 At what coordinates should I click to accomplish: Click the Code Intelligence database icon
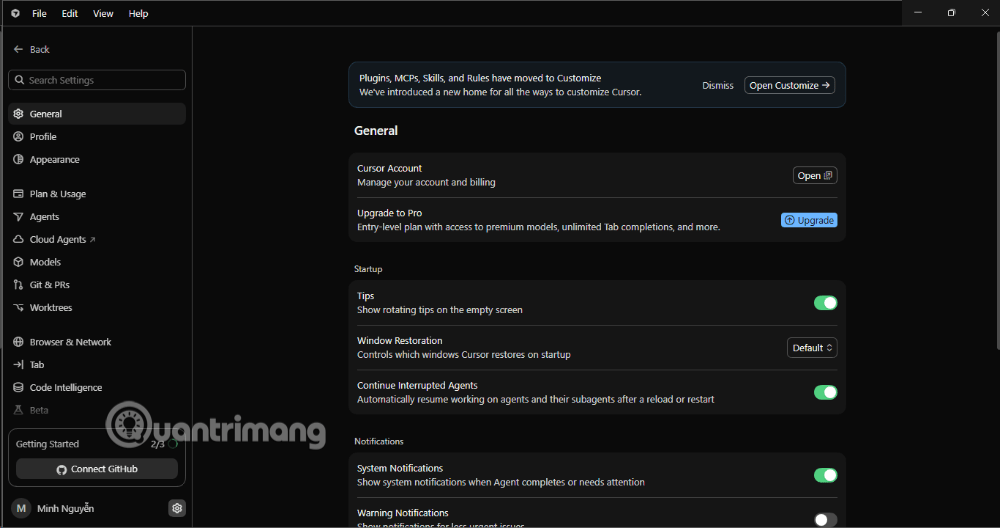18,388
